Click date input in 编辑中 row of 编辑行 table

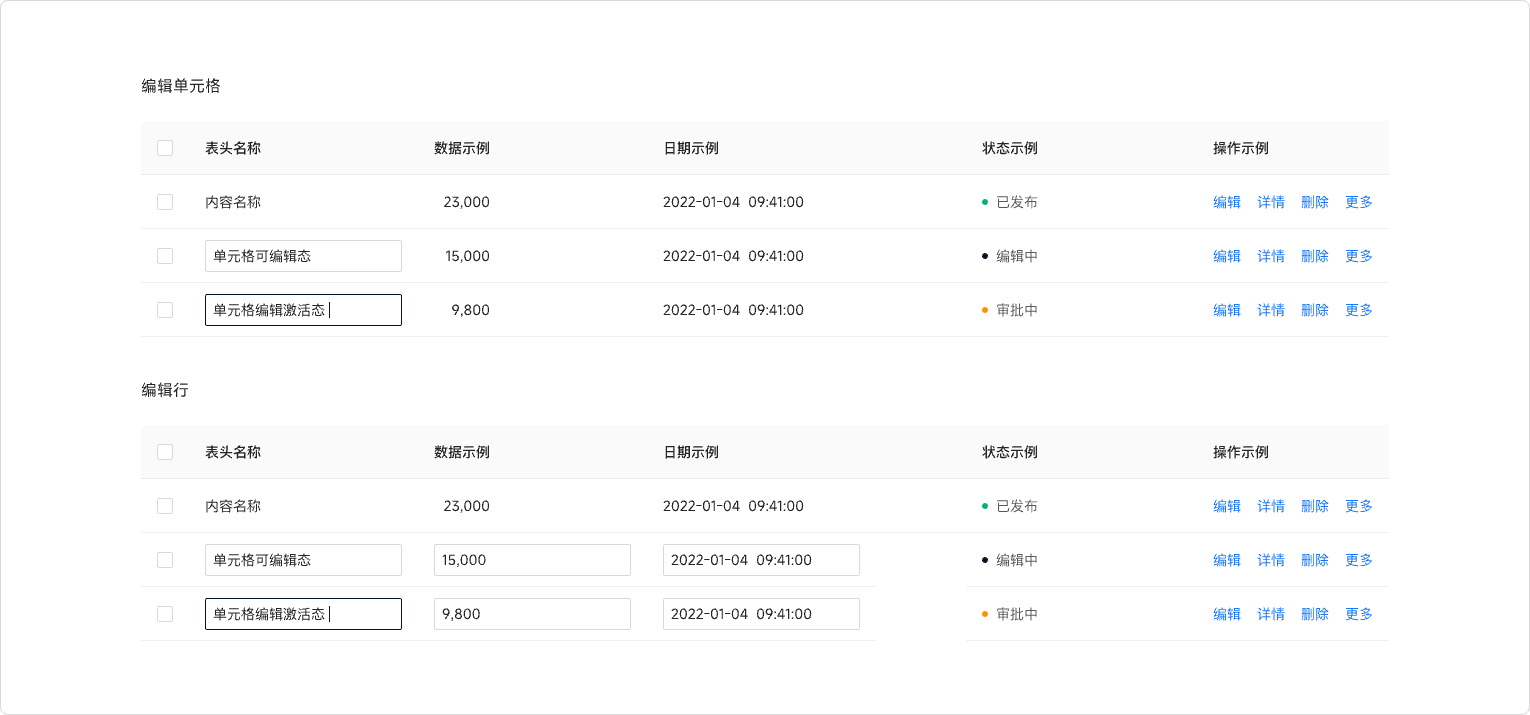[x=761, y=560]
